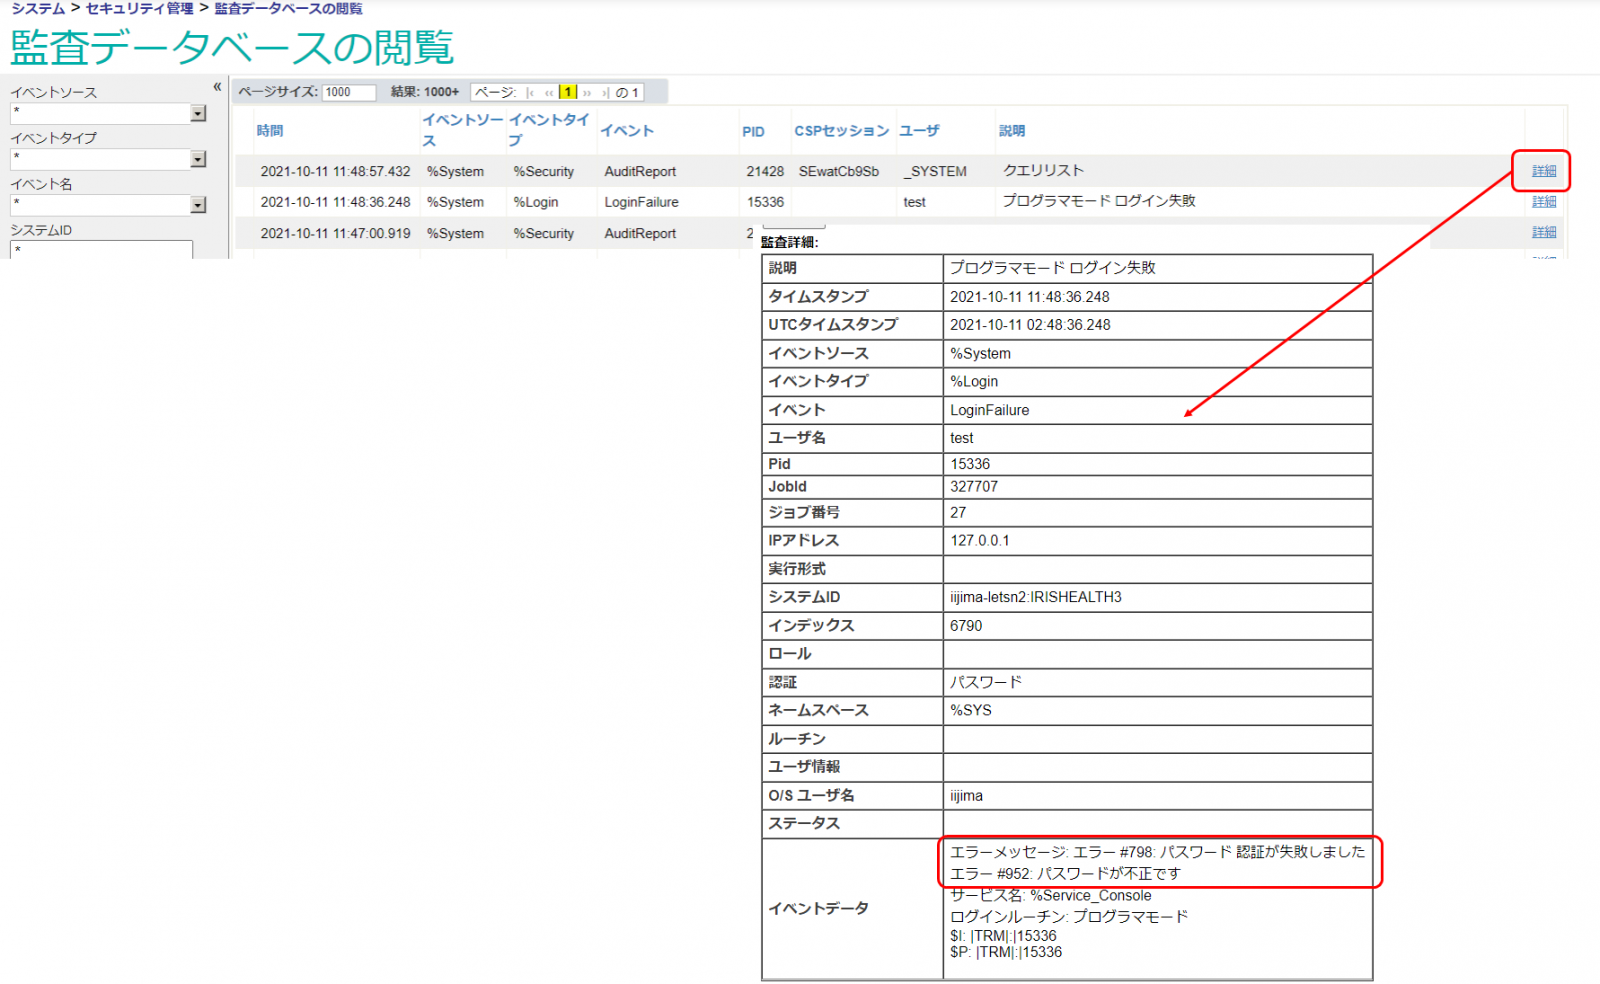The width and height of the screenshot is (1600, 984).
Task: Open 詳細 link for クエリリスト row
Action: (x=1544, y=171)
